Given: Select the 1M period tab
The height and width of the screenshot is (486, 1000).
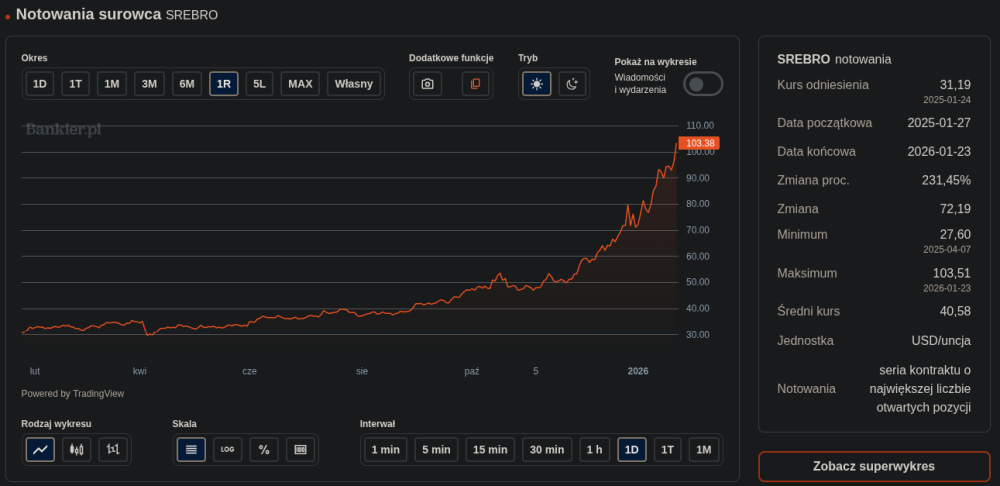Looking at the screenshot, I should coord(112,84).
